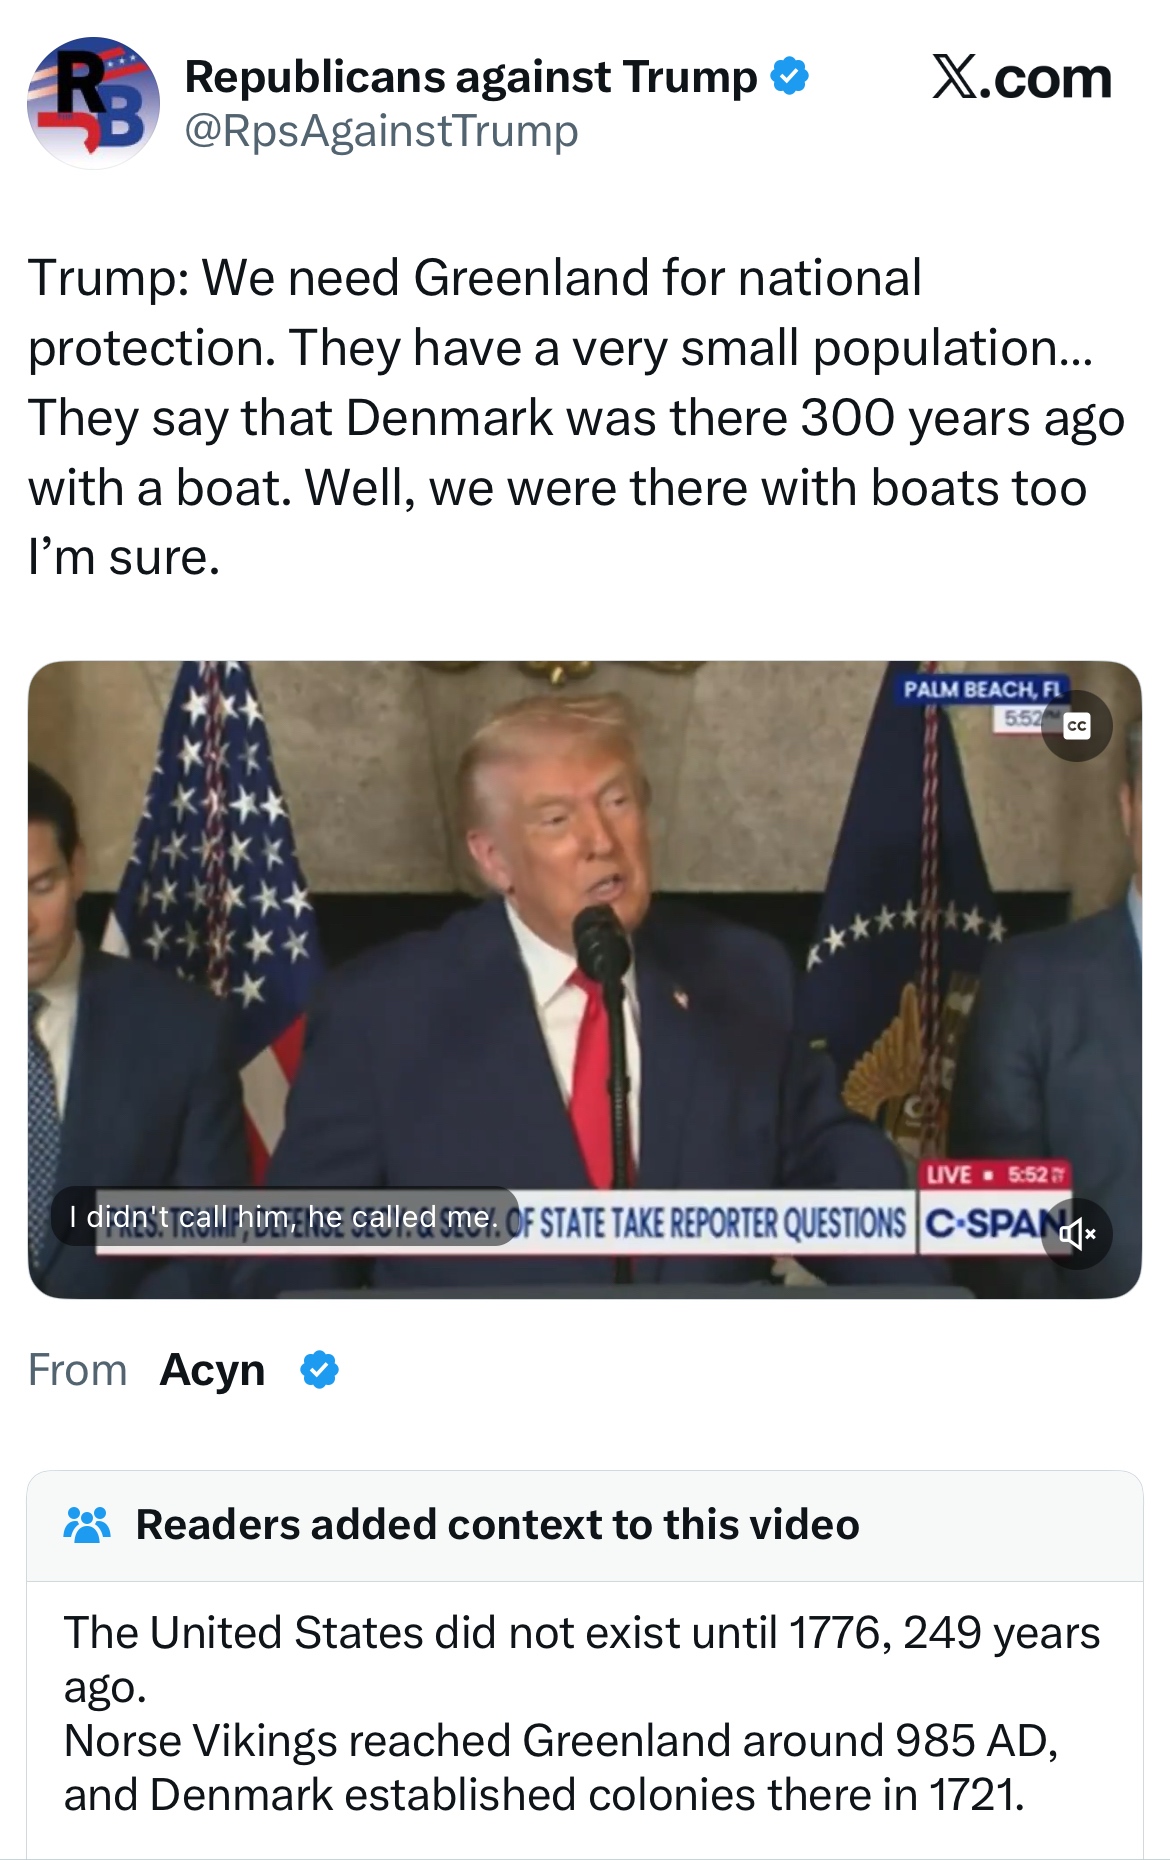
Task: Tap the LIVE 5:52 indicator in the video
Action: [x=996, y=1174]
